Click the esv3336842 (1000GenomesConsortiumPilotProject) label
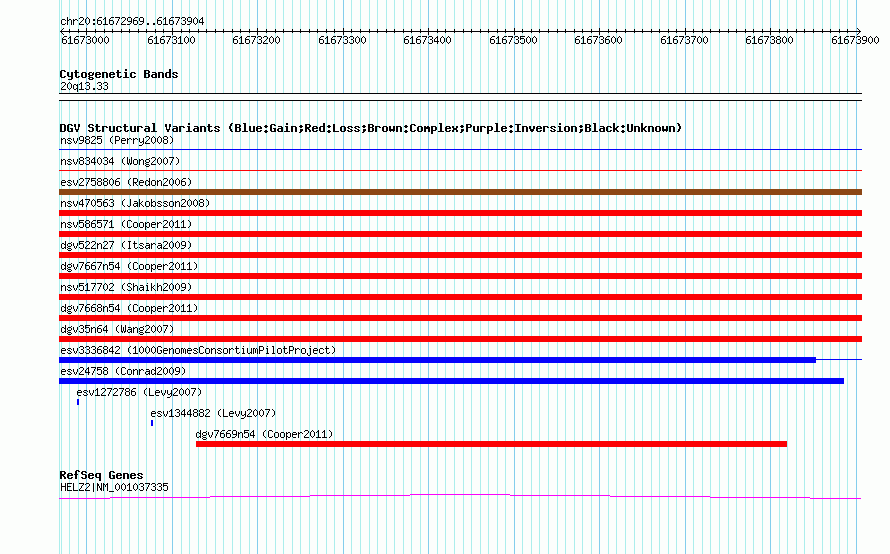The image size is (890, 554). coord(198,350)
